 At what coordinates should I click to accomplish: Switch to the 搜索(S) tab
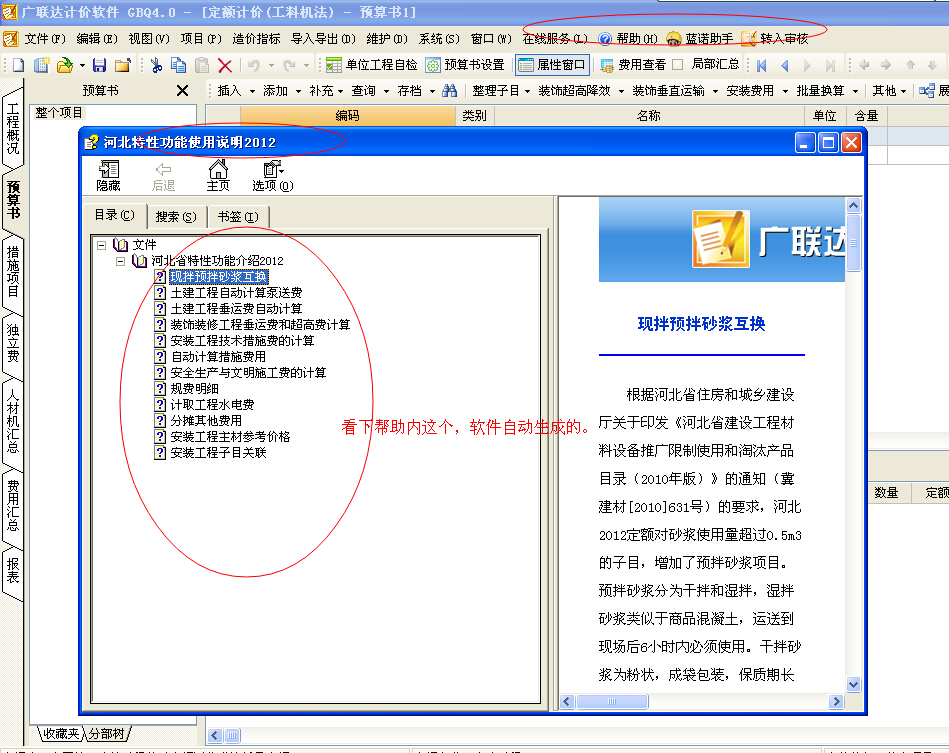[176, 217]
